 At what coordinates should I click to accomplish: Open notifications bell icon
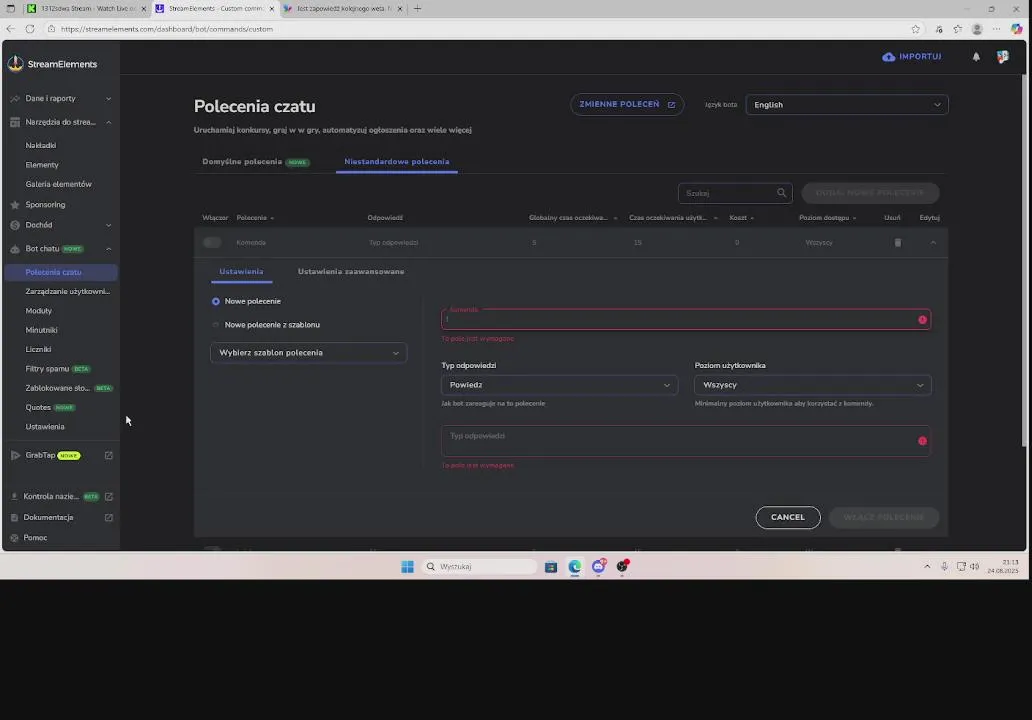976,57
